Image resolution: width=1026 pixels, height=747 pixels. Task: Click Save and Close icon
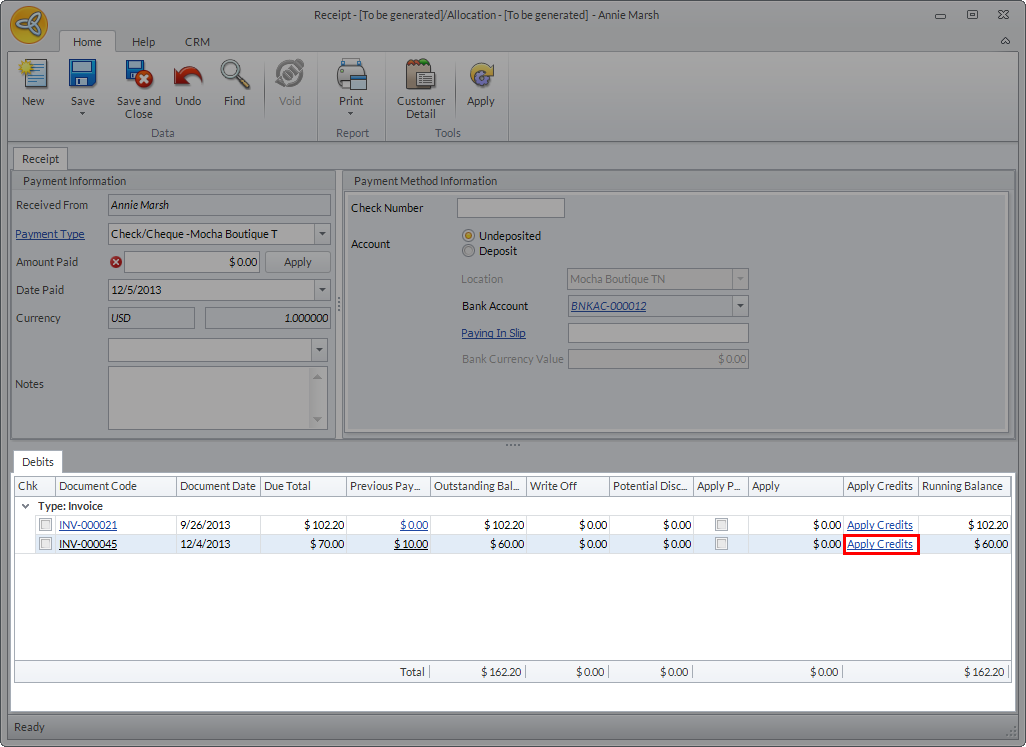tap(138, 76)
